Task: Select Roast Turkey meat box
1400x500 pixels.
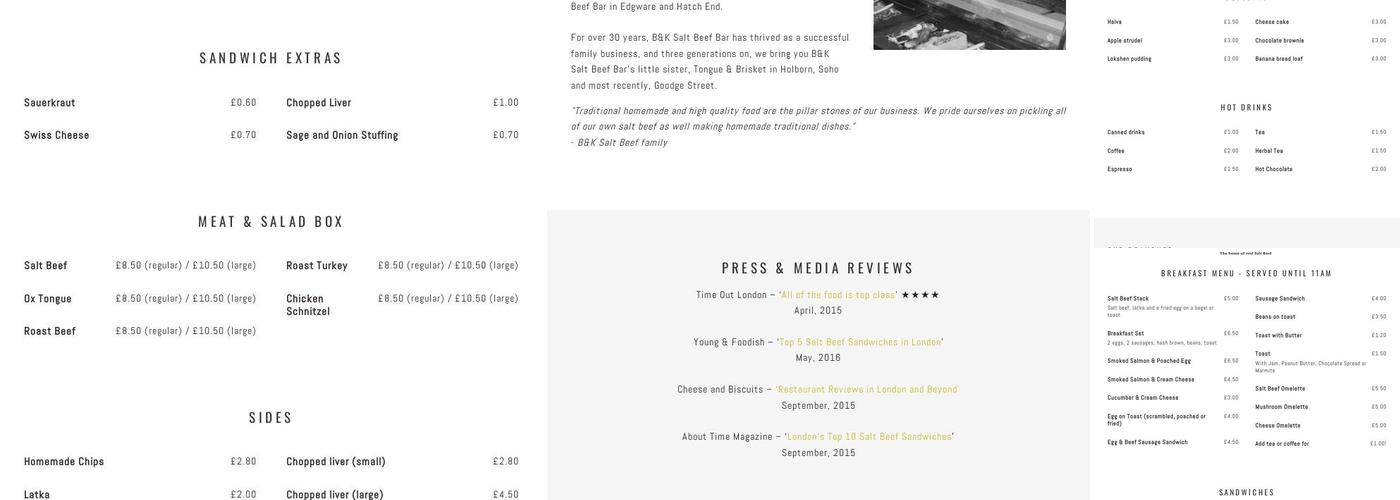Action: (x=317, y=266)
